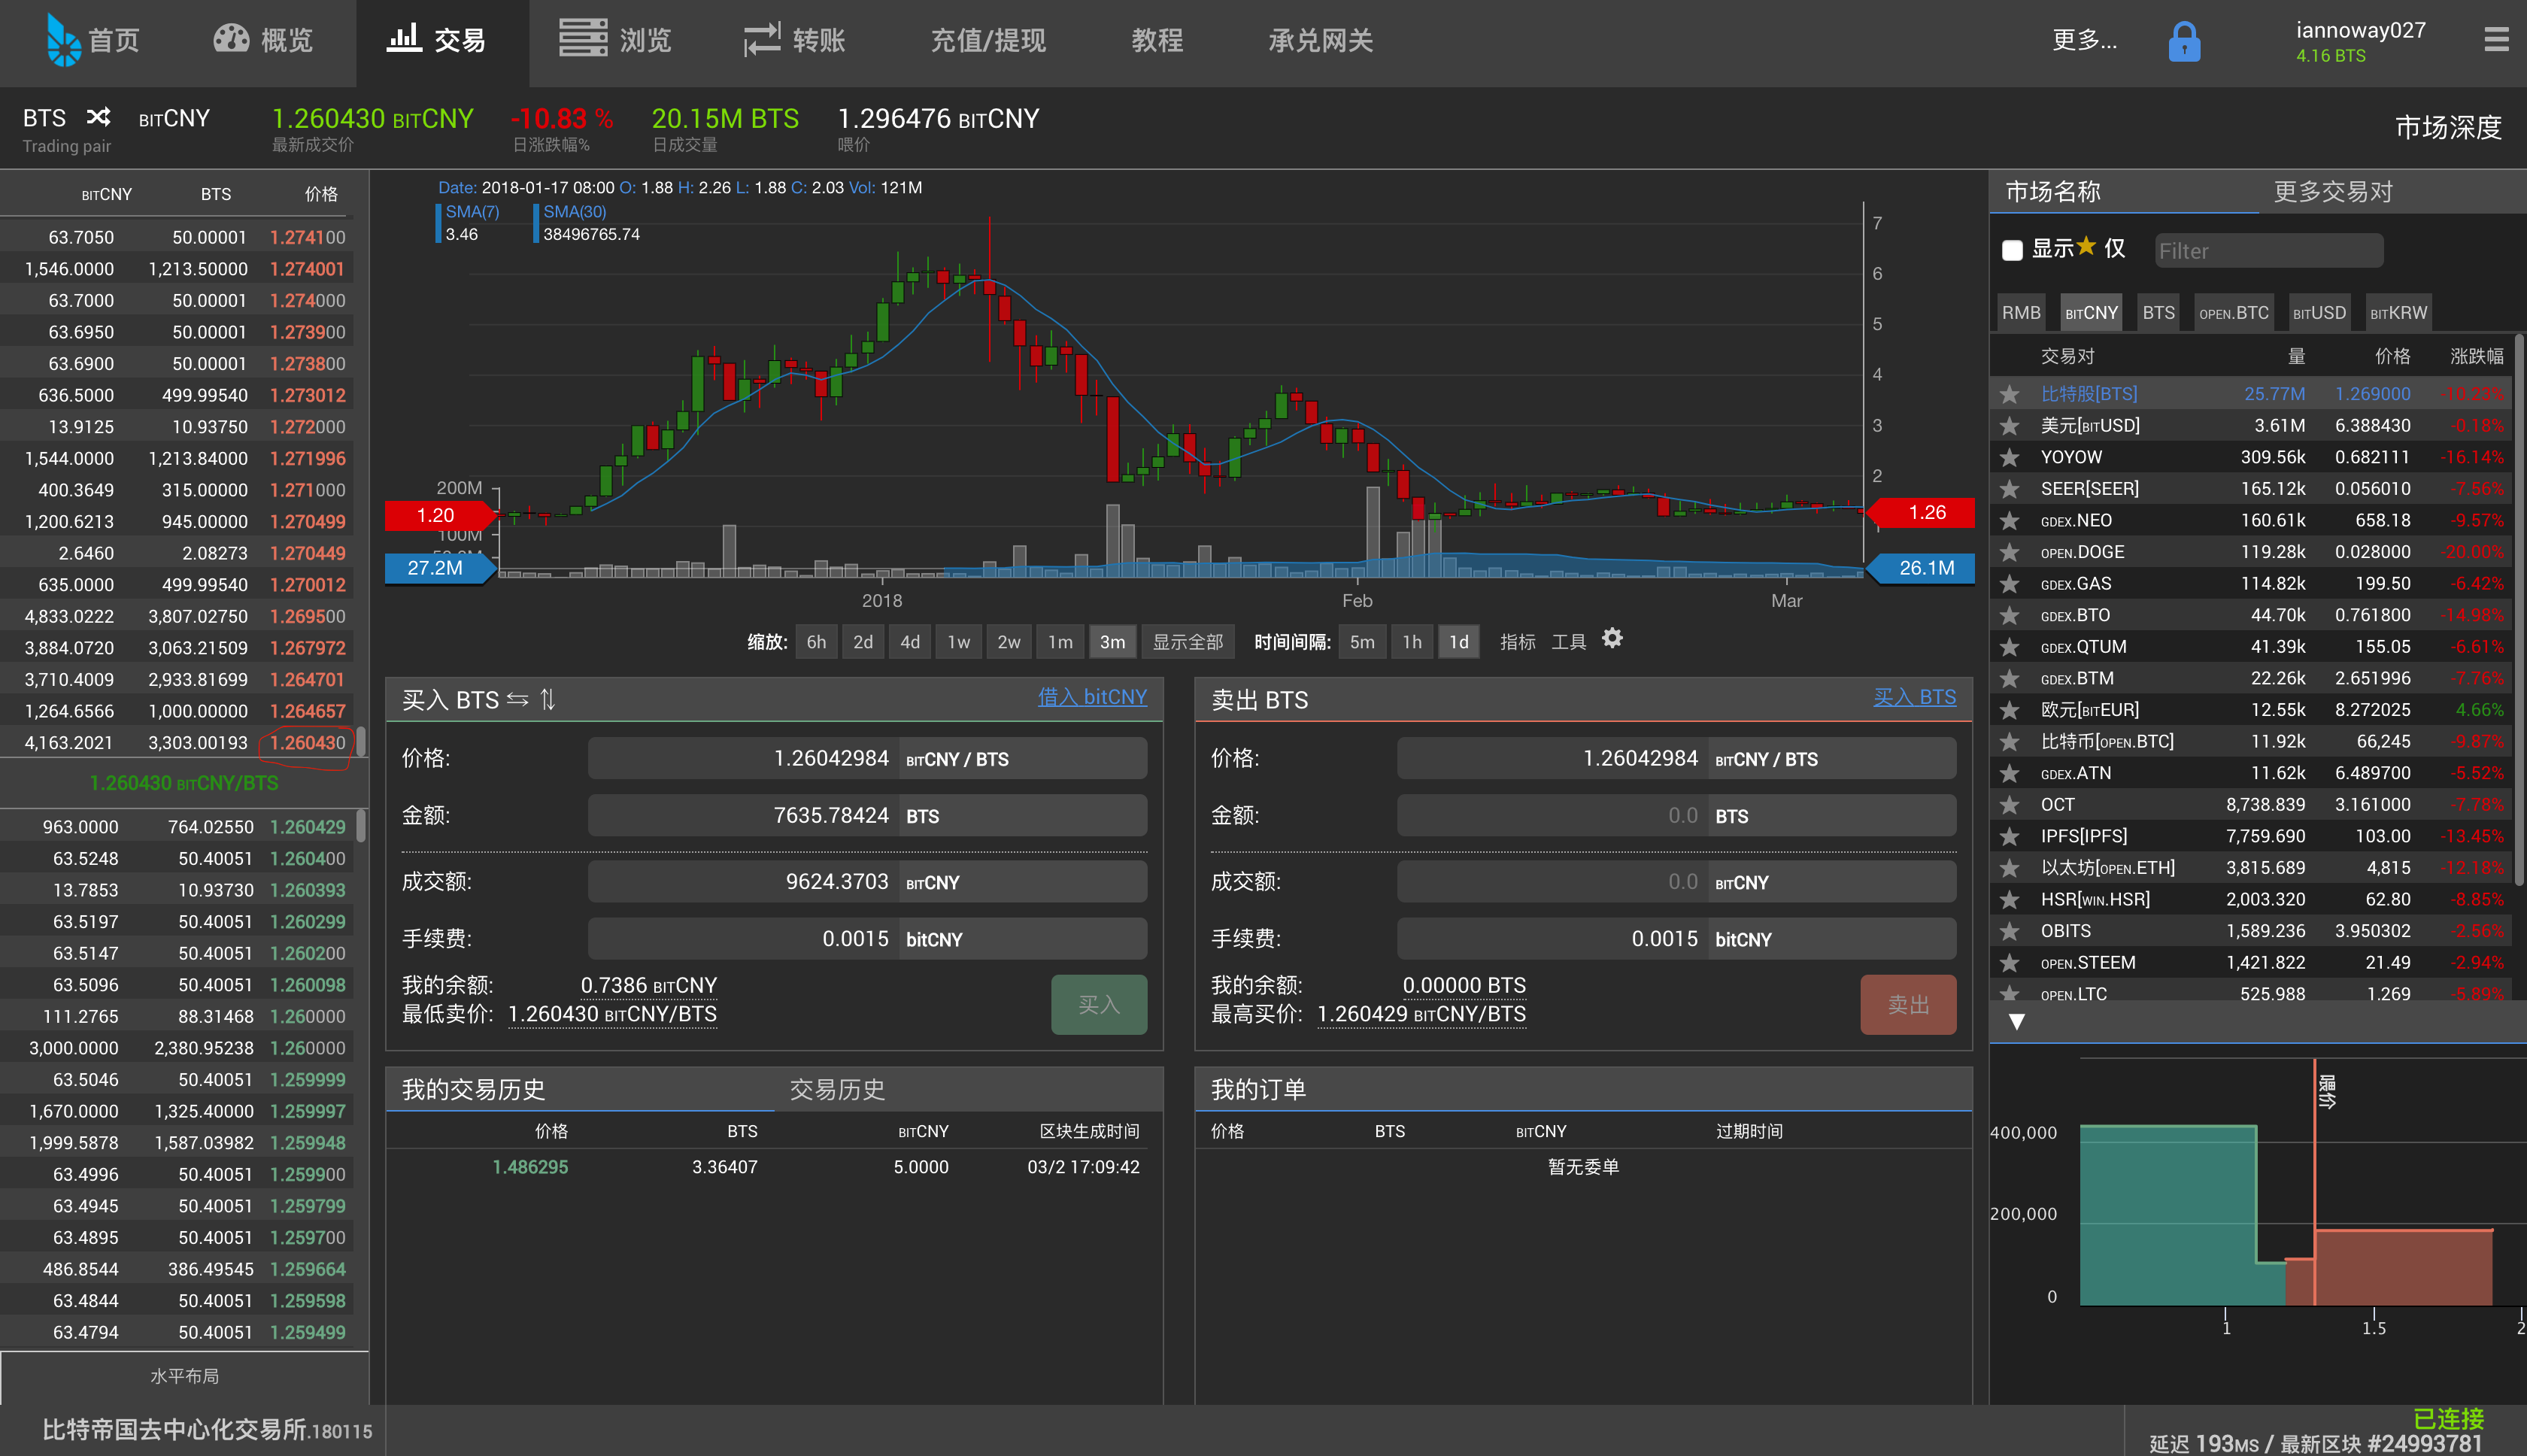Viewport: 2527px width, 1456px height.
Task: Switch to 更多交易对 tab
Action: [x=2332, y=192]
